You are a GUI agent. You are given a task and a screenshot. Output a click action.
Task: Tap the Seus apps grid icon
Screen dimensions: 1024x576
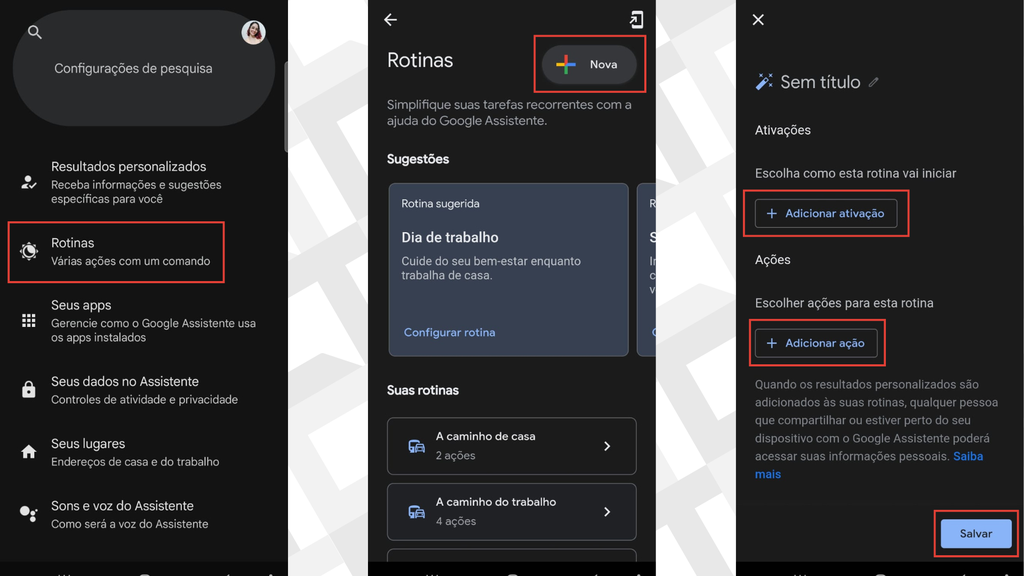click(29, 320)
